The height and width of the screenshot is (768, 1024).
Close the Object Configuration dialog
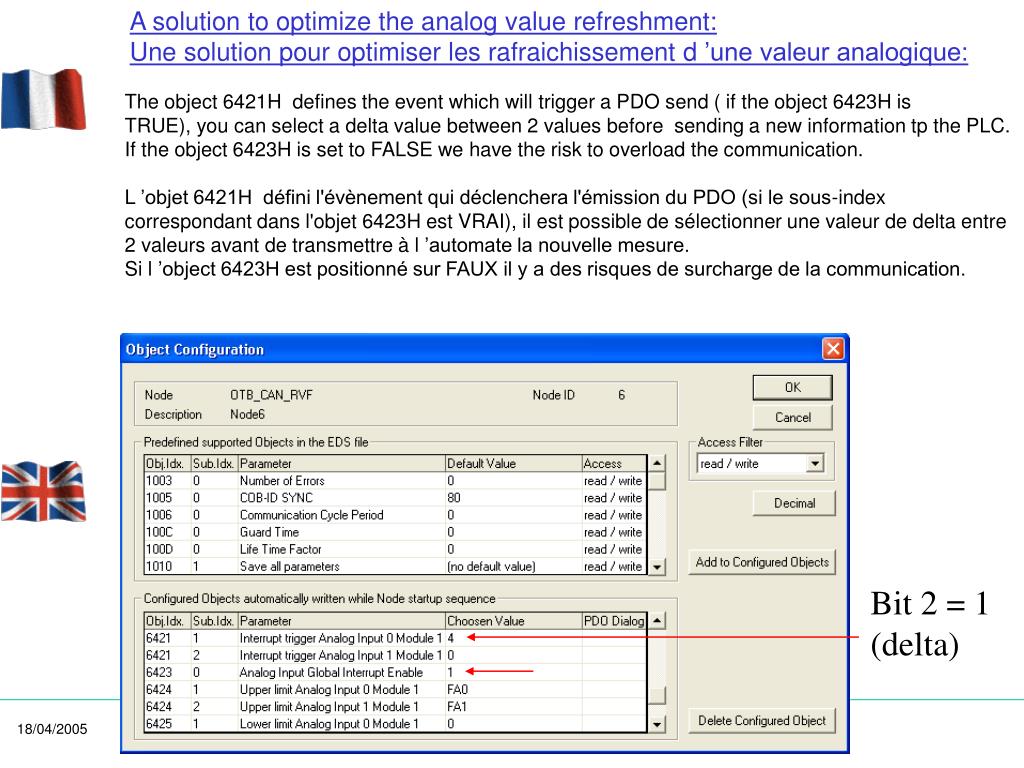click(833, 349)
